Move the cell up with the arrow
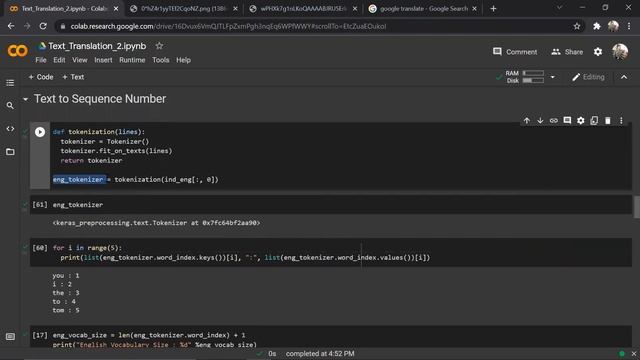The width and height of the screenshot is (640, 360). [x=527, y=120]
